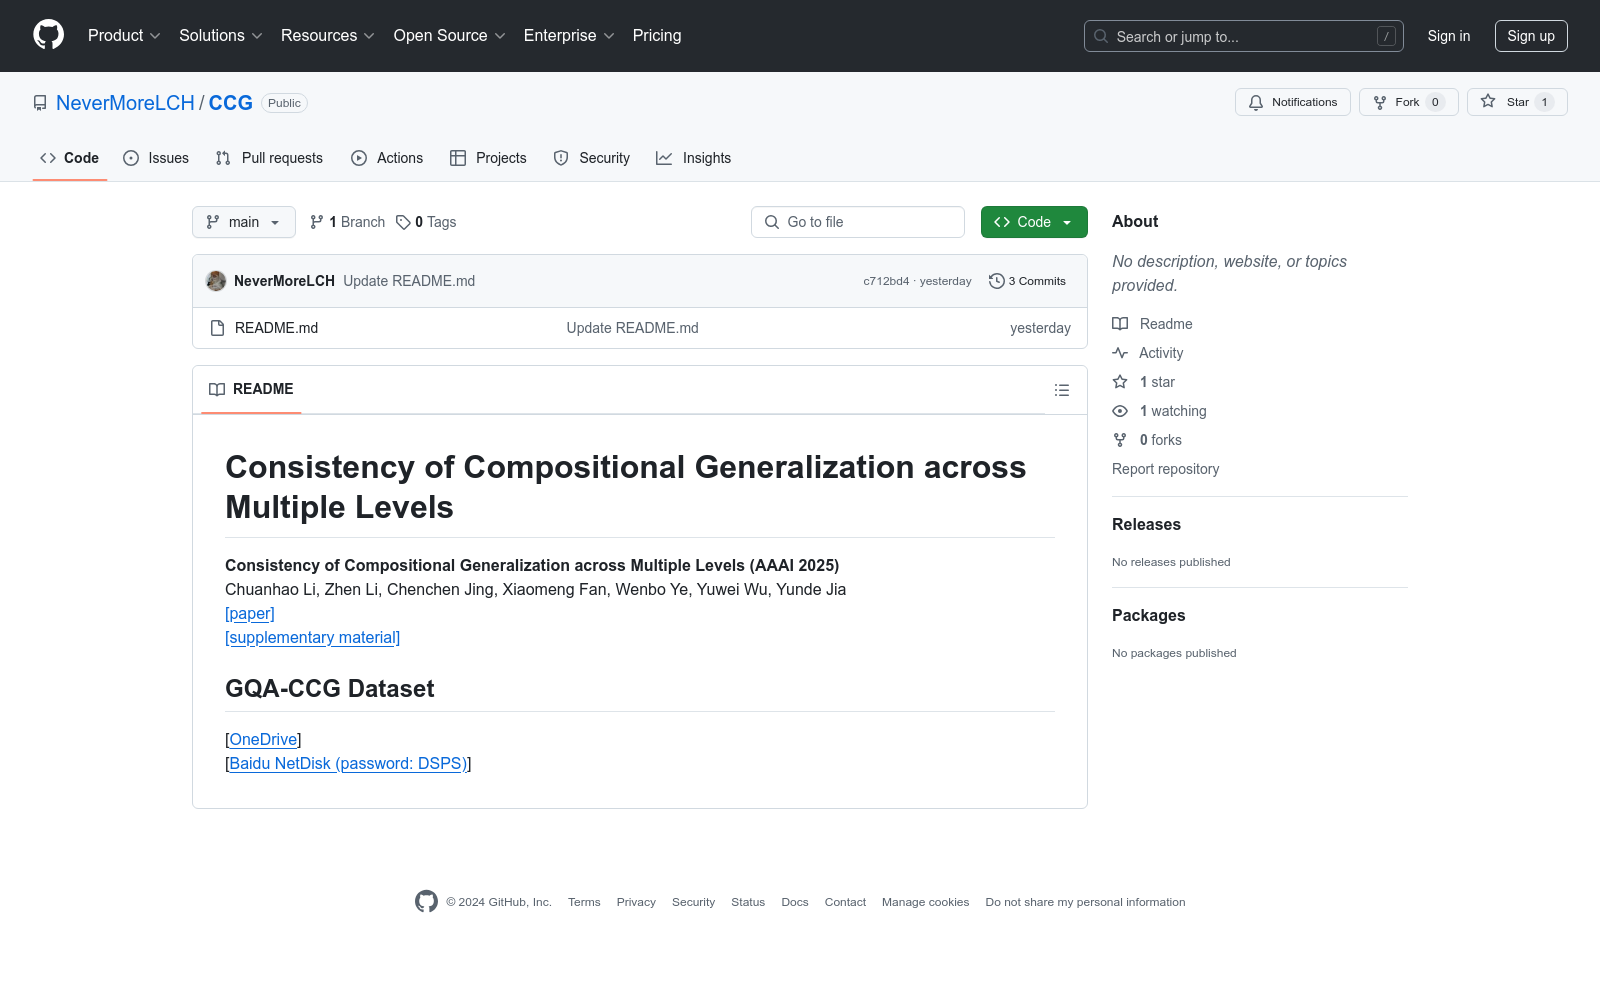Open the repository Security tab

592,158
